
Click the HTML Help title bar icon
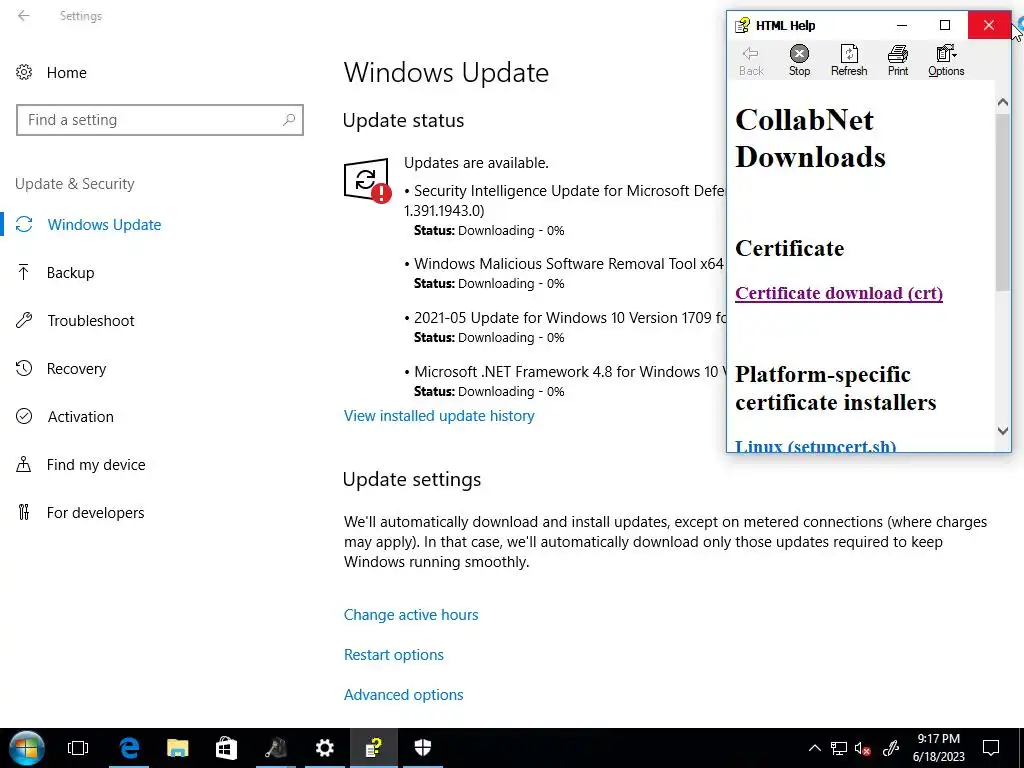click(742, 25)
